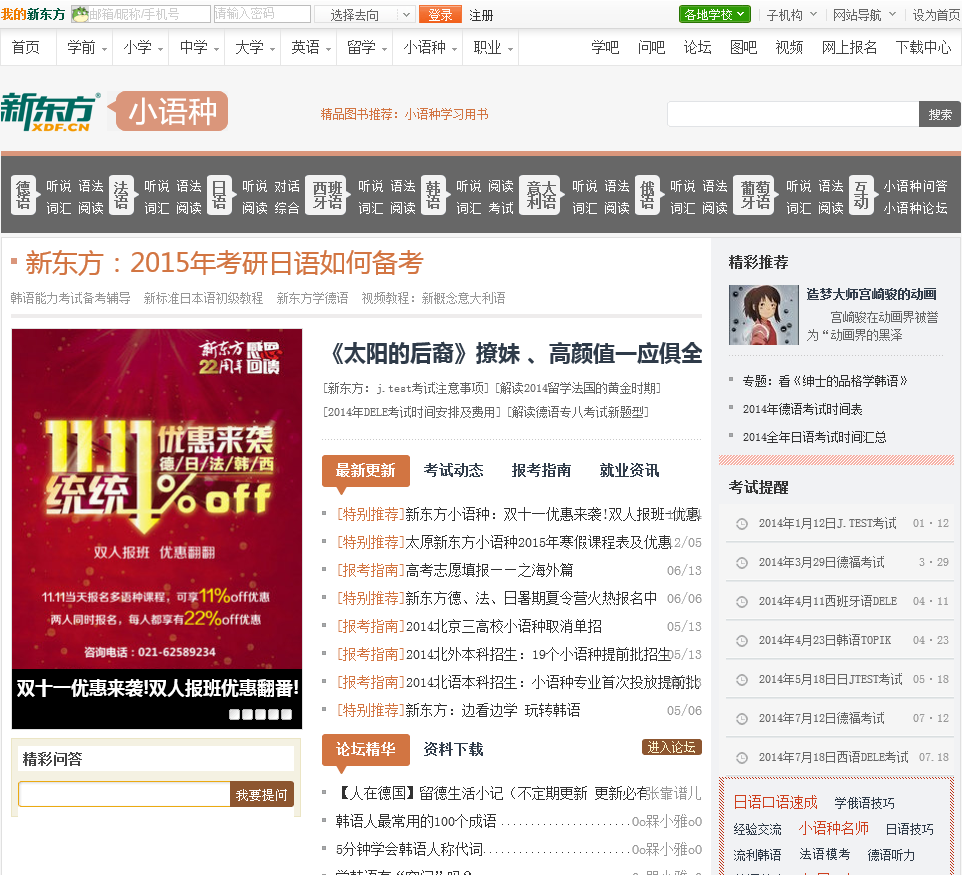The height and width of the screenshot is (875, 962).
Task: Click clock icon beside 2014年7月18日西语DELE考试
Action: 742,757
